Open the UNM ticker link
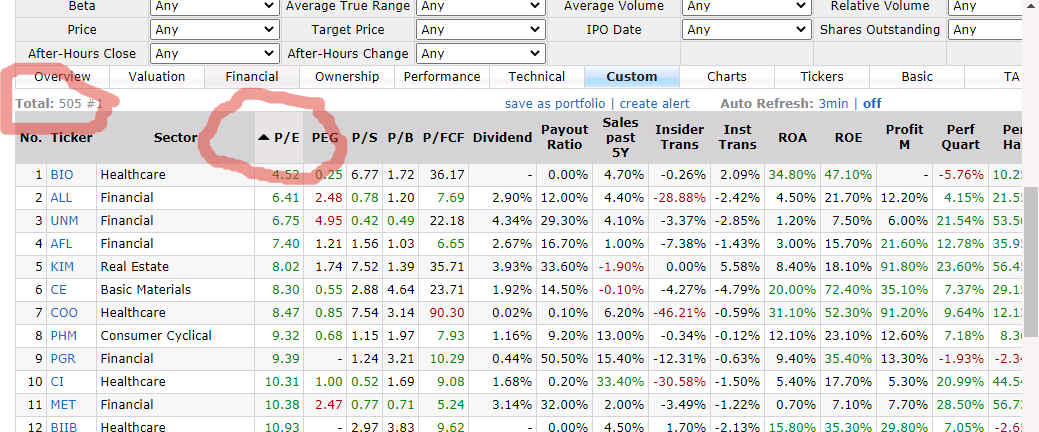 (64, 221)
